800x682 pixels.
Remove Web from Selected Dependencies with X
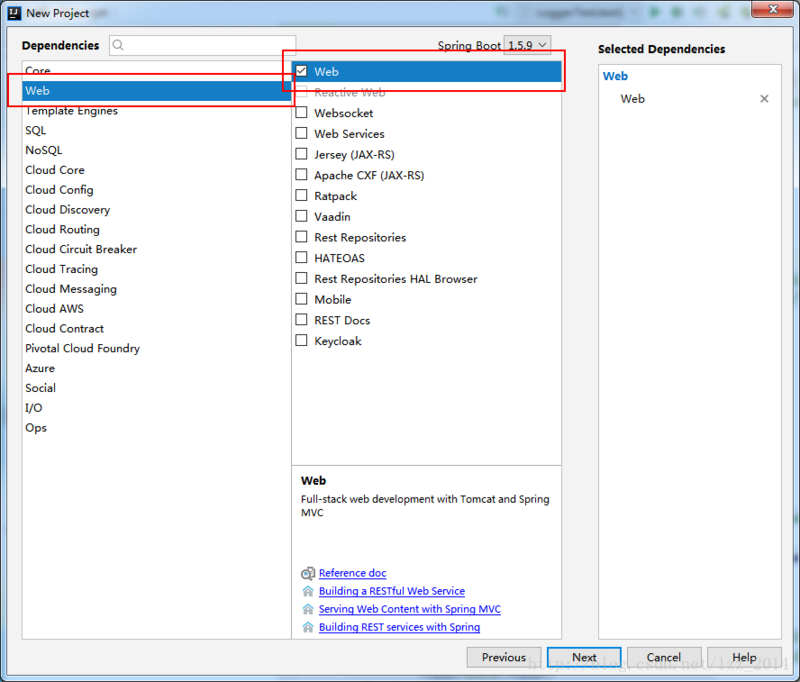click(764, 99)
